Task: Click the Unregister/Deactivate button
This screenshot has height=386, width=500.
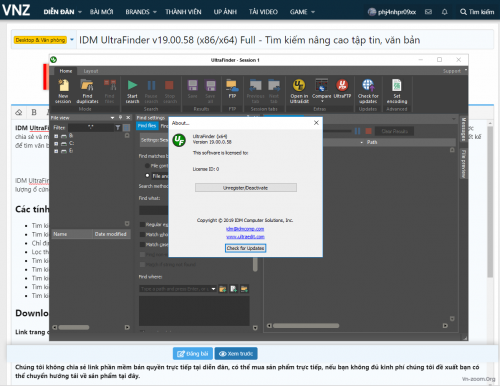Action: [246, 188]
